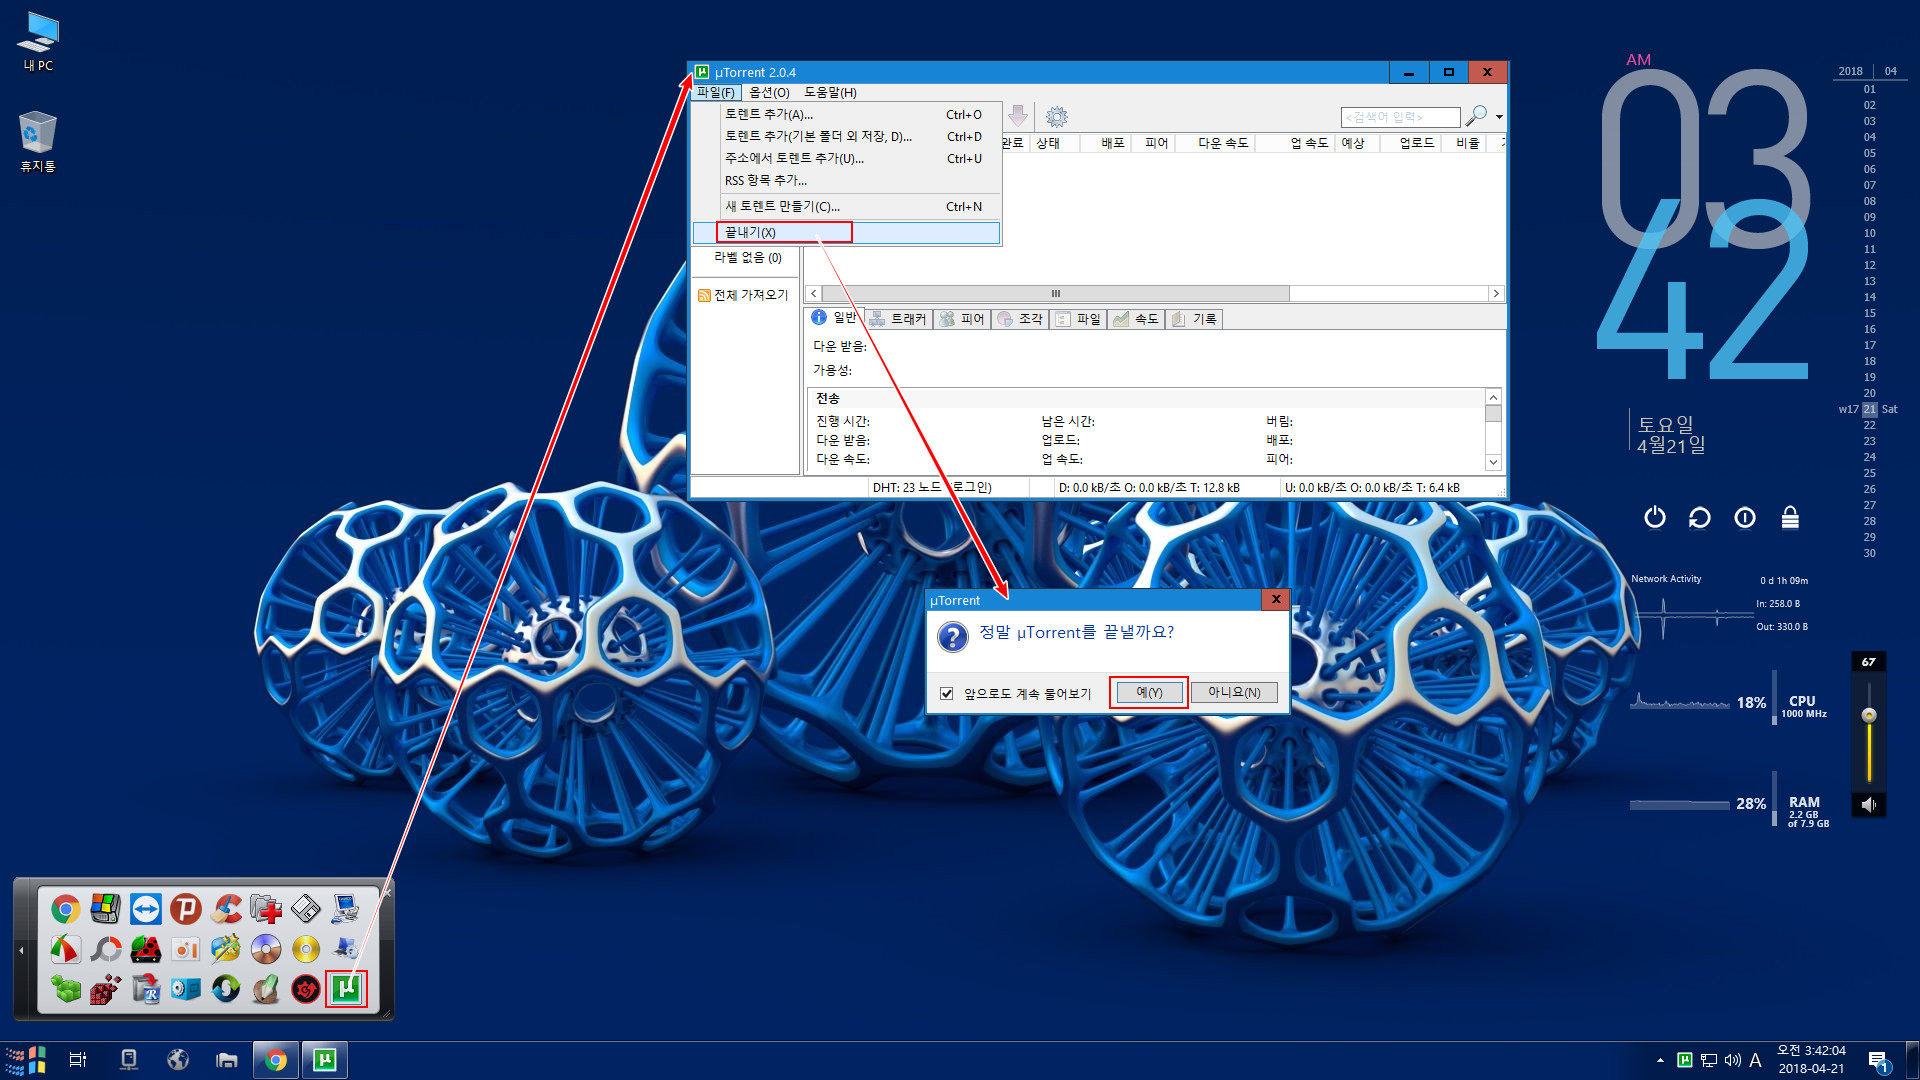Click the lock padlock widget icon
Image resolution: width=1920 pixels, height=1080 pixels.
tap(1790, 517)
